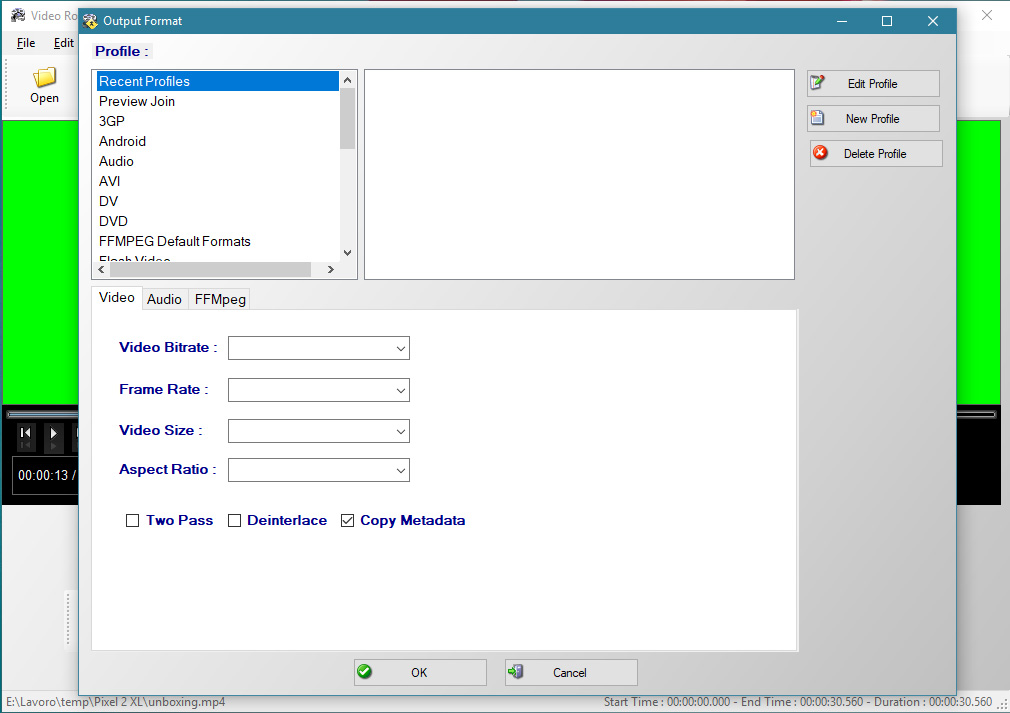Click the Edit Profile icon button
This screenshot has width=1010, height=713.
tap(818, 83)
